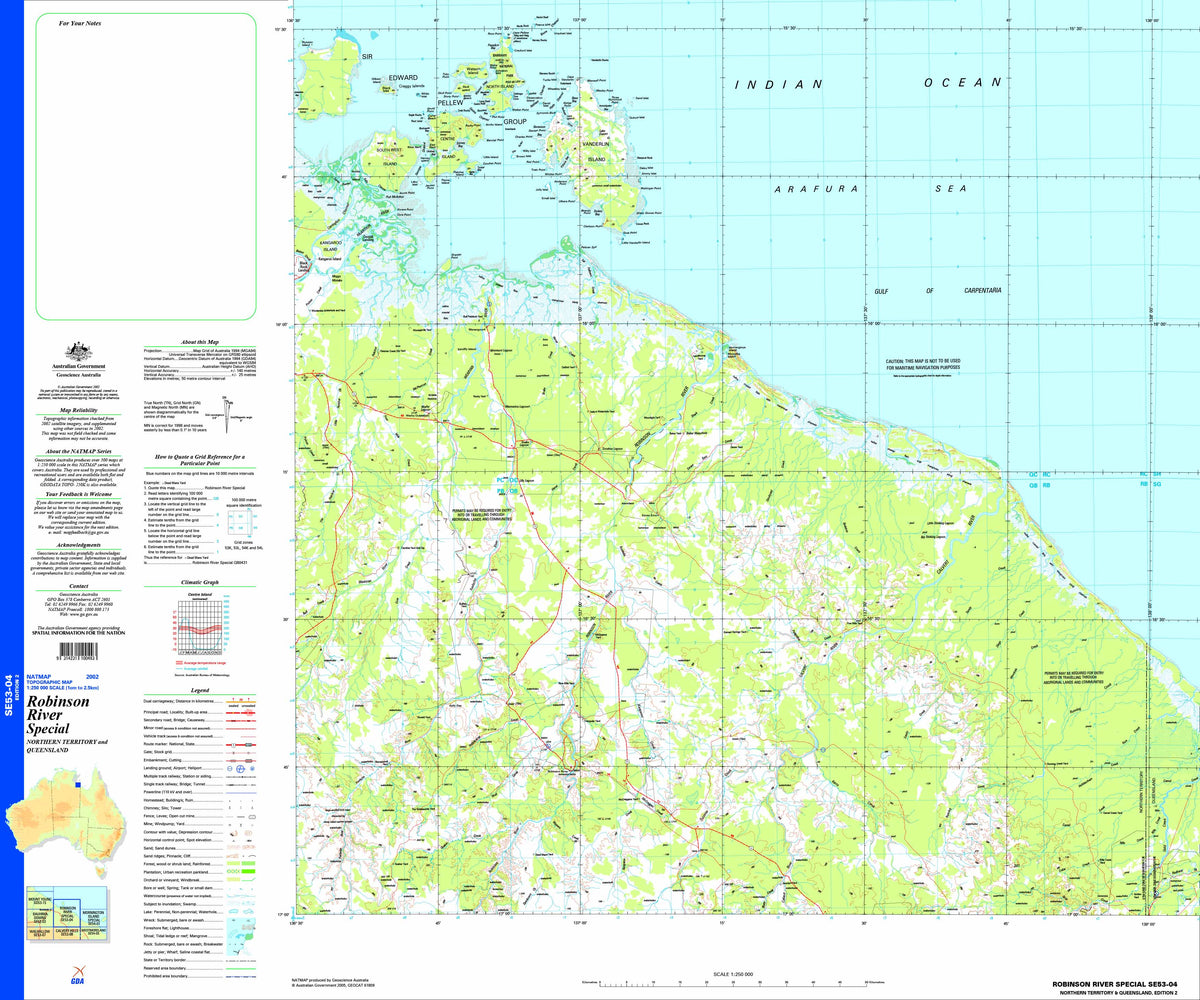Click the 'Geoscience Australia' name under the crest
Screen dimensions: 1200x1000
78,375
